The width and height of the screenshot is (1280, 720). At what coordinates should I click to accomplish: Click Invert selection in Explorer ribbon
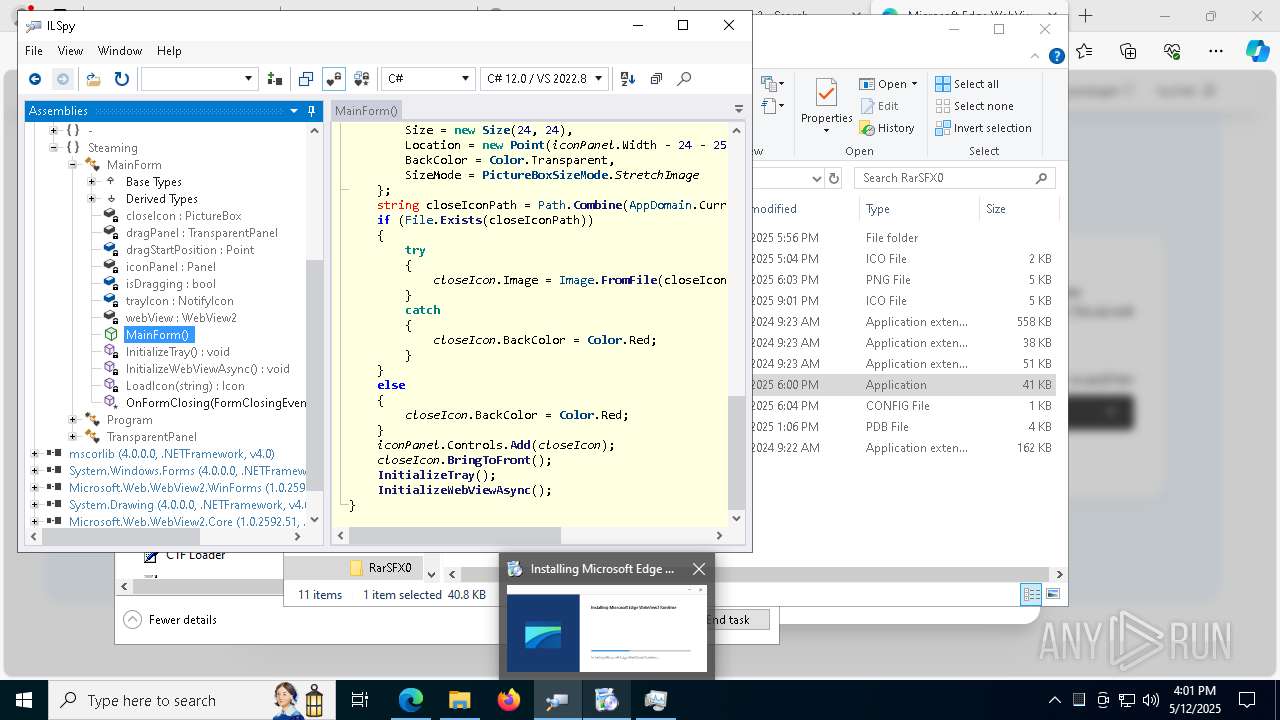(983, 128)
